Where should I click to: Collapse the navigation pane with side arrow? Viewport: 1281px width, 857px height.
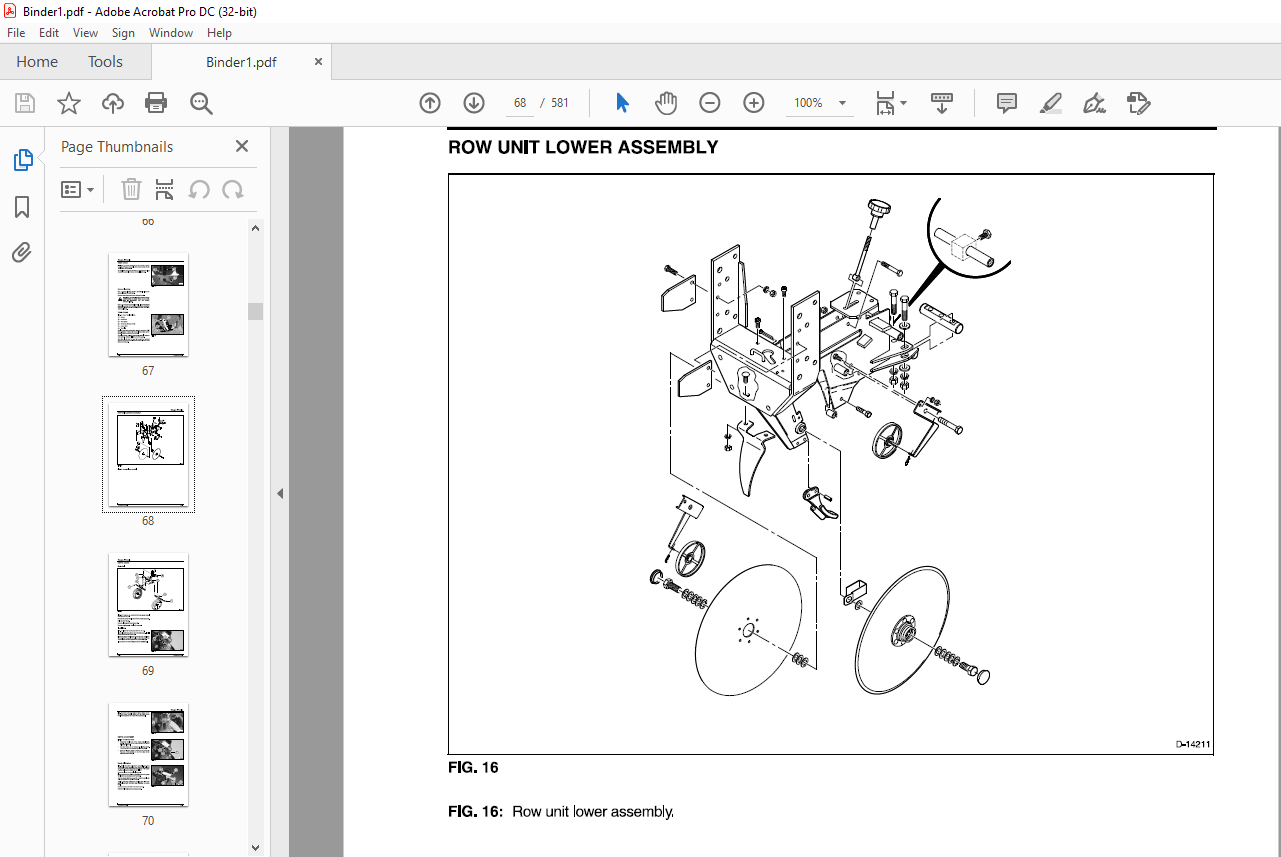point(280,493)
